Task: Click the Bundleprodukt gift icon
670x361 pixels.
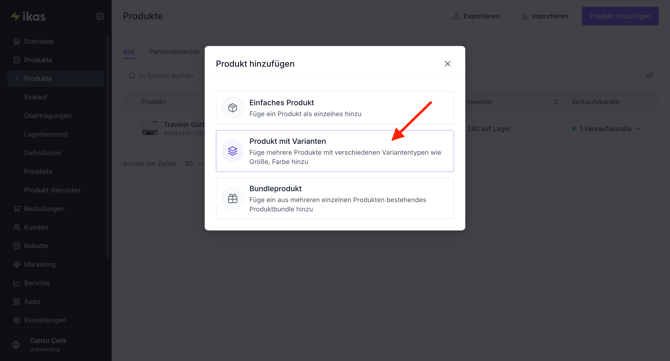Action: [232, 198]
